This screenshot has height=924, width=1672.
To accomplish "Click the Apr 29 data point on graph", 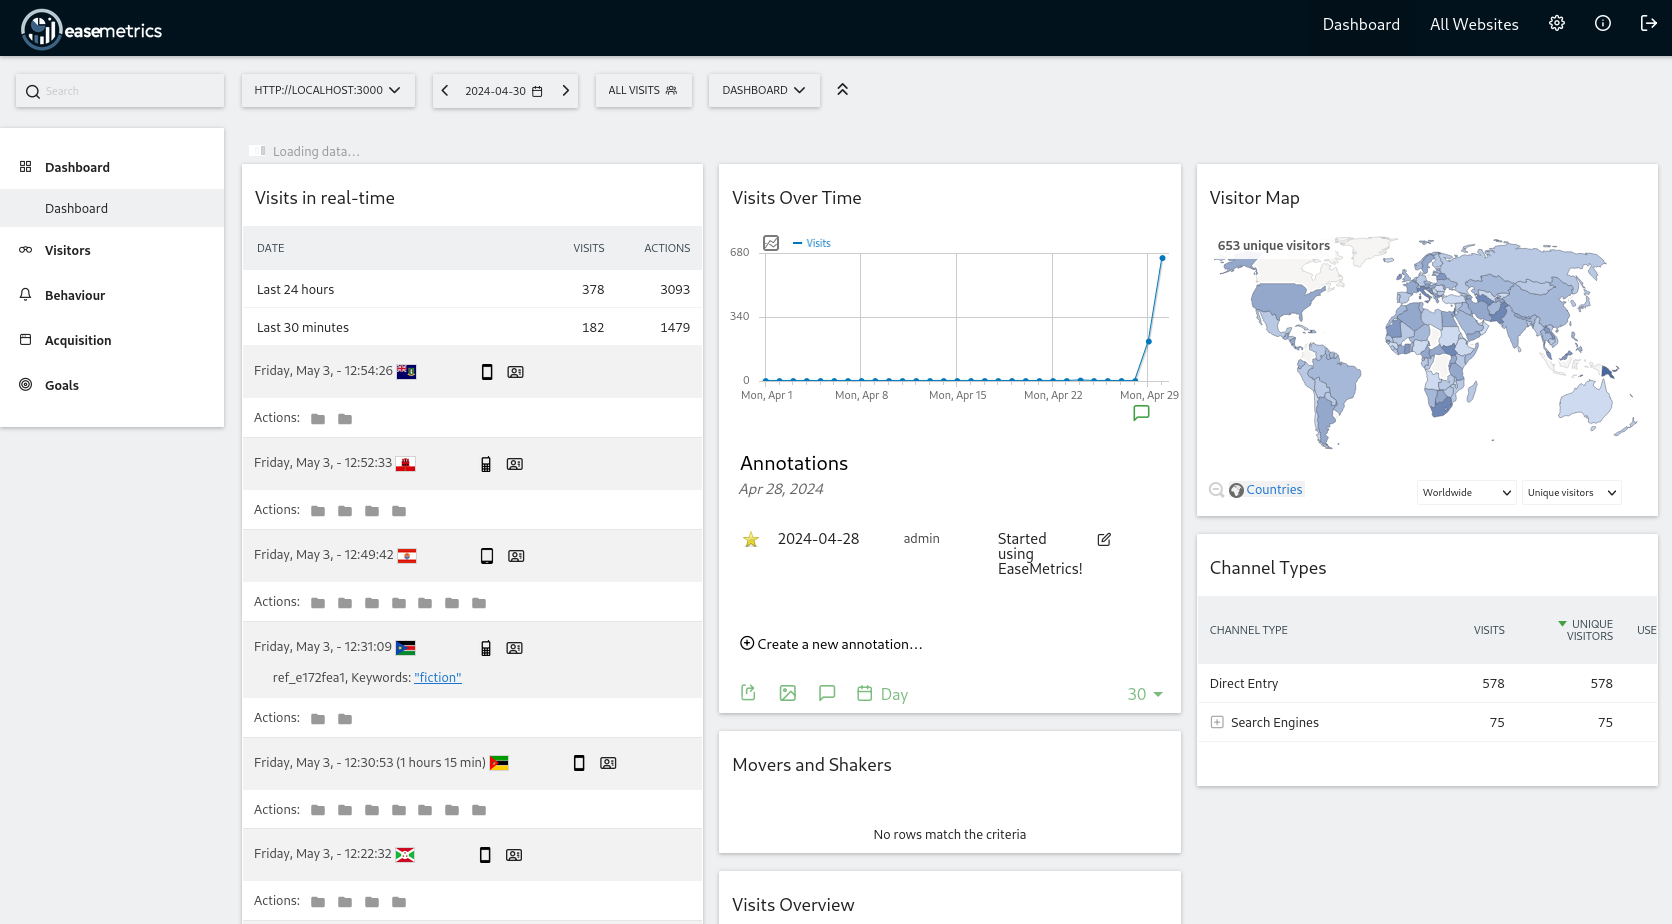I will click(x=1162, y=258).
